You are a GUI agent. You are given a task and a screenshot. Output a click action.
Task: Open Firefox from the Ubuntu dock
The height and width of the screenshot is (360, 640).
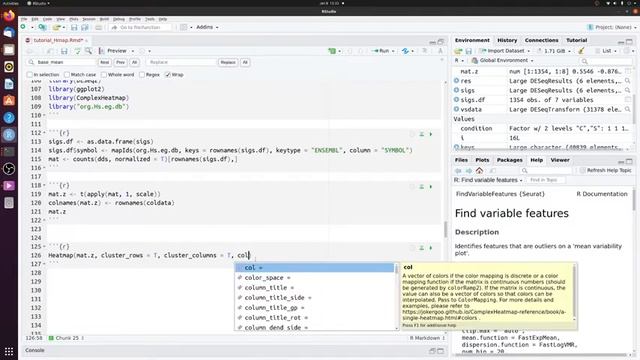[x=9, y=16]
